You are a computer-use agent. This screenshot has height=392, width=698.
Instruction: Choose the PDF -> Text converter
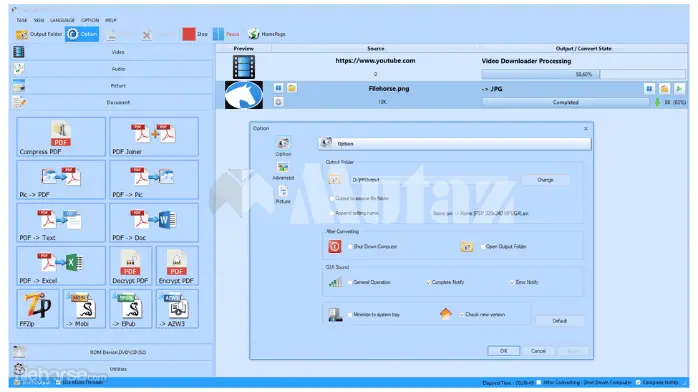61,223
